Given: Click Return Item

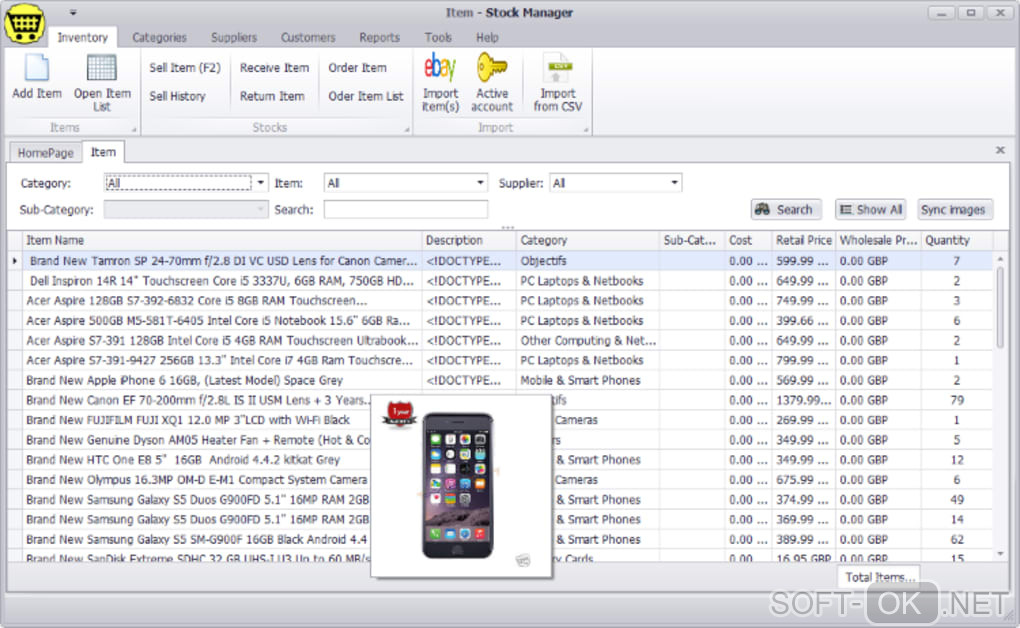Looking at the screenshot, I should (272, 96).
